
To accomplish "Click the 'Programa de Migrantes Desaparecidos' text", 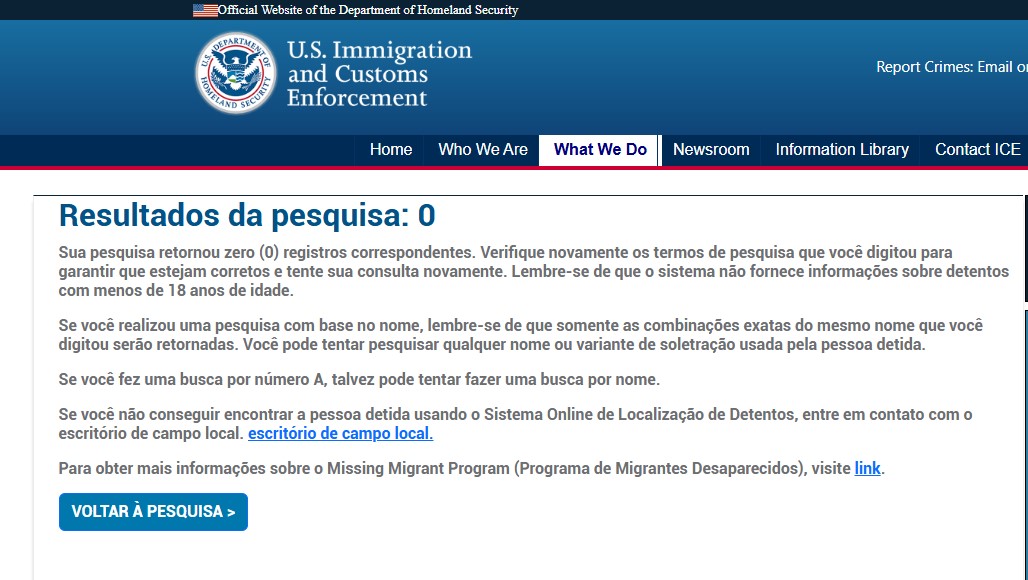I will 660,468.
